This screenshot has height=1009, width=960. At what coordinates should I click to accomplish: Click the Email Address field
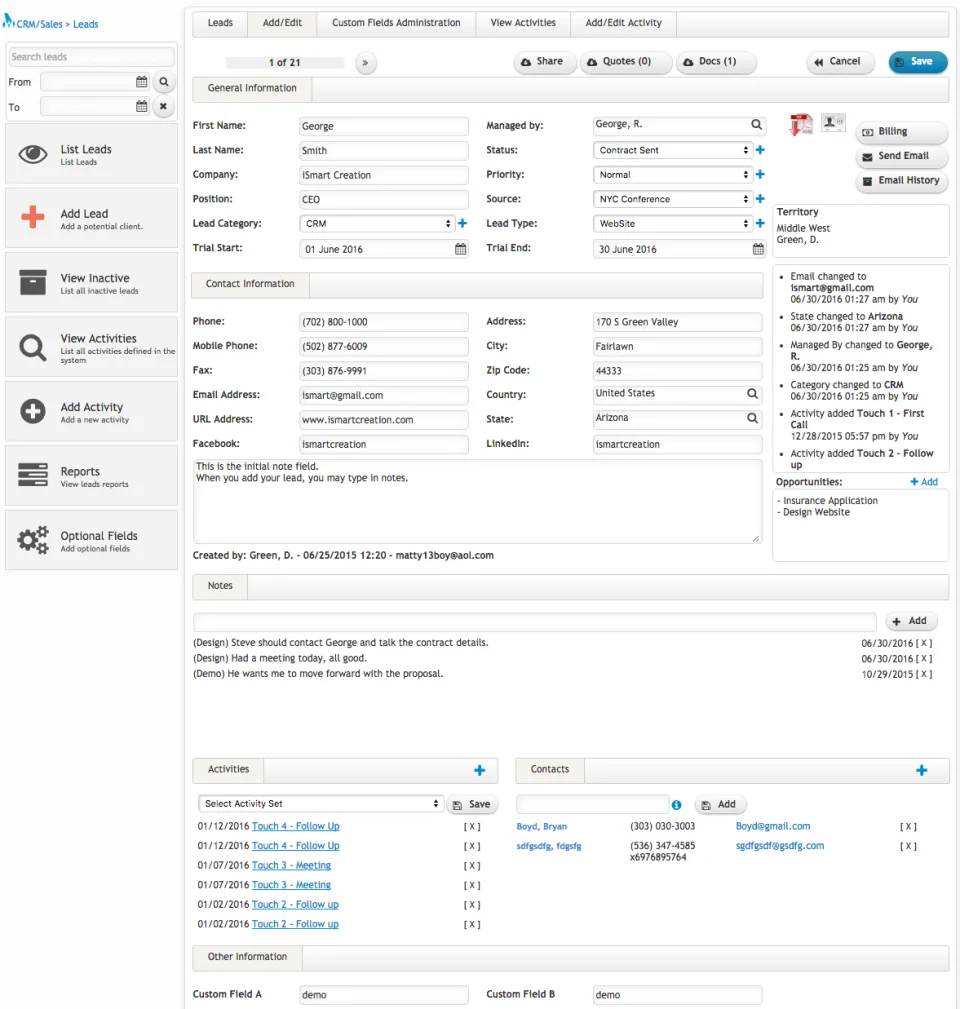[383, 395]
